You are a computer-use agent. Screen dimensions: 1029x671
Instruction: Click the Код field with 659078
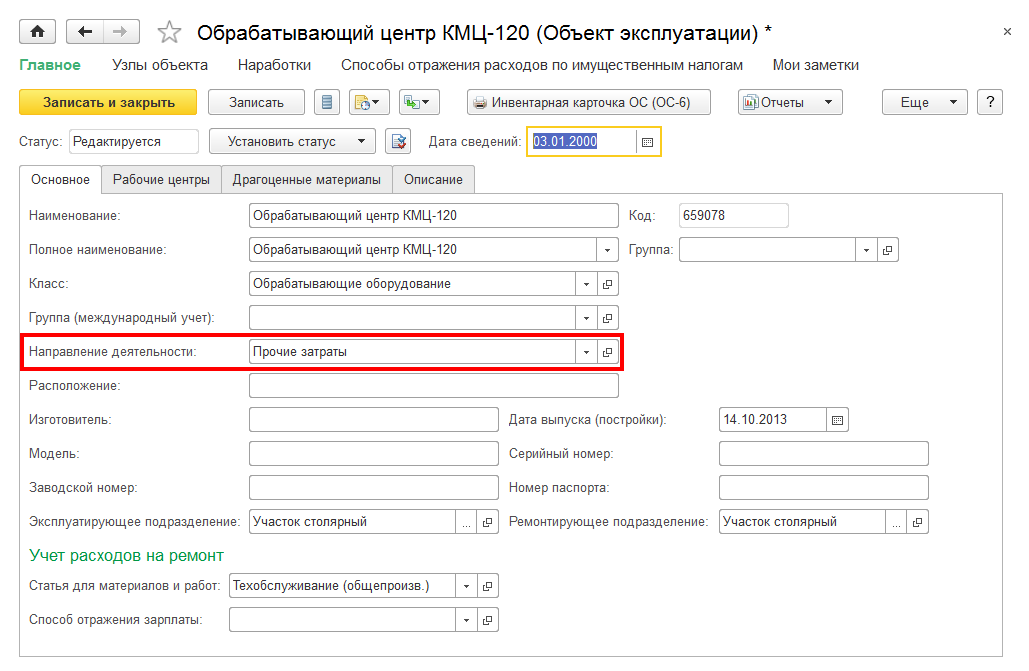(x=734, y=216)
